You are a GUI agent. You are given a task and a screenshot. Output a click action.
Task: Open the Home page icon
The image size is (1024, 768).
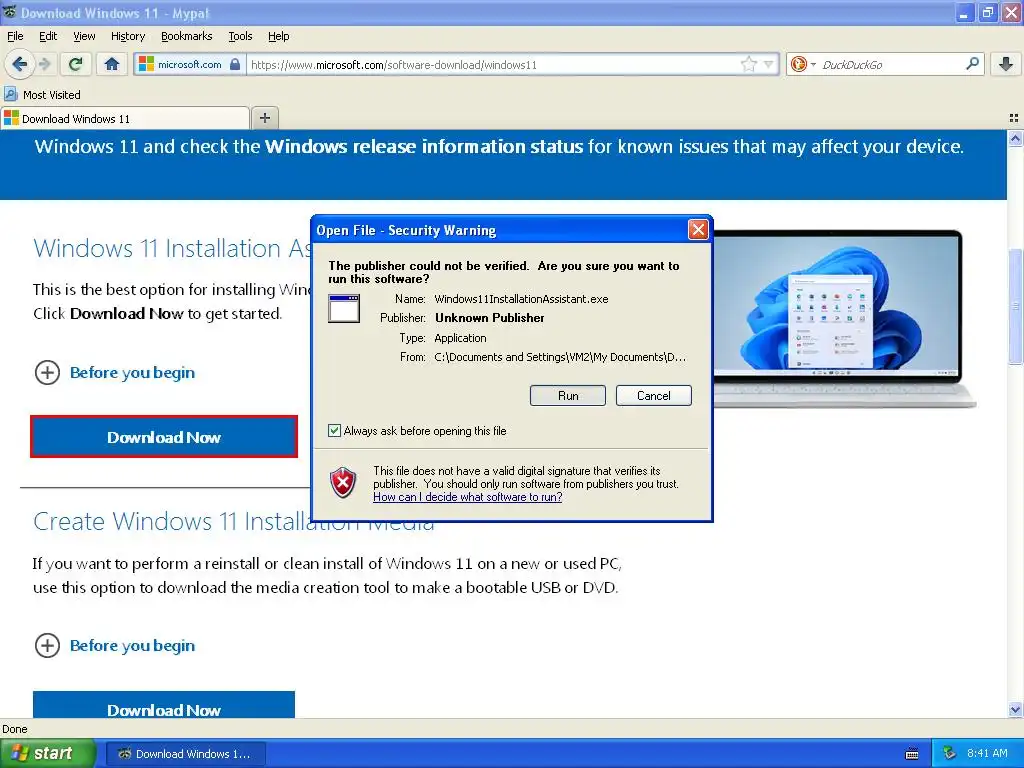112,64
